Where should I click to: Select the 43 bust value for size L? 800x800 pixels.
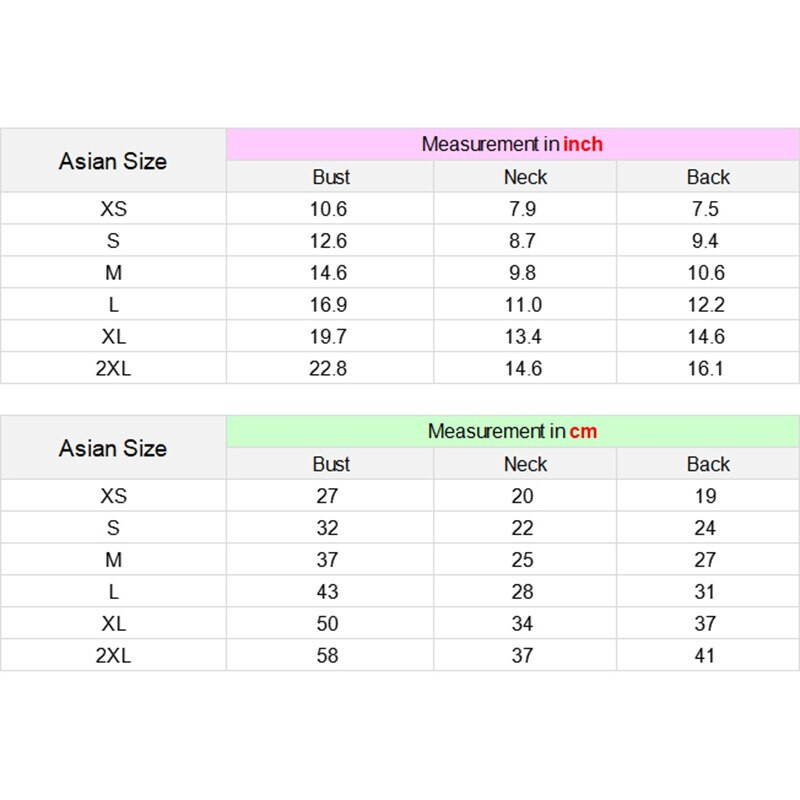[x=327, y=592]
